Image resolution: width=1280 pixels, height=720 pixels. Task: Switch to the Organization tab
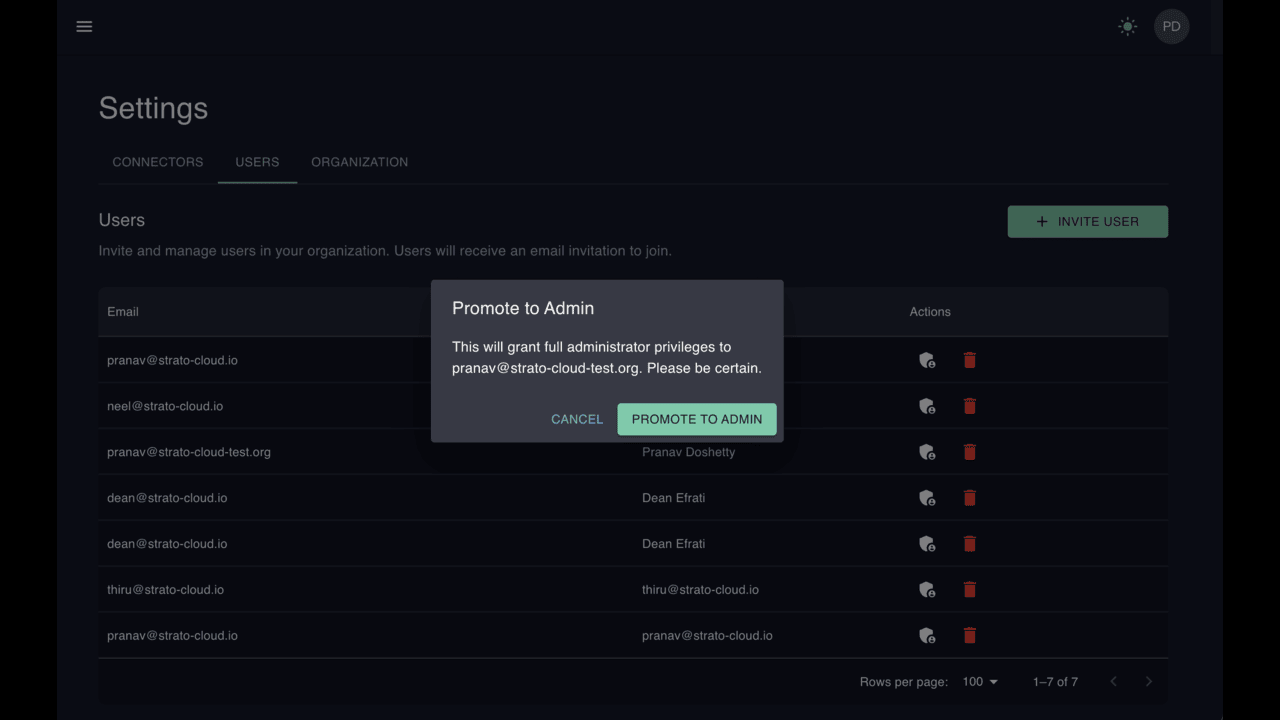tap(359, 162)
